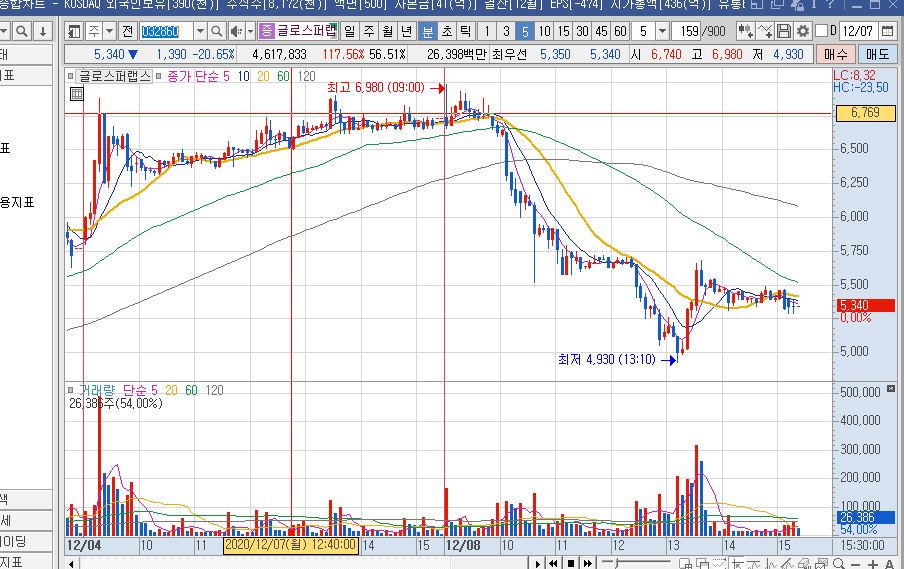Click the 거래량 단순 volume legend
This screenshot has width=904, height=569.
click(117, 390)
